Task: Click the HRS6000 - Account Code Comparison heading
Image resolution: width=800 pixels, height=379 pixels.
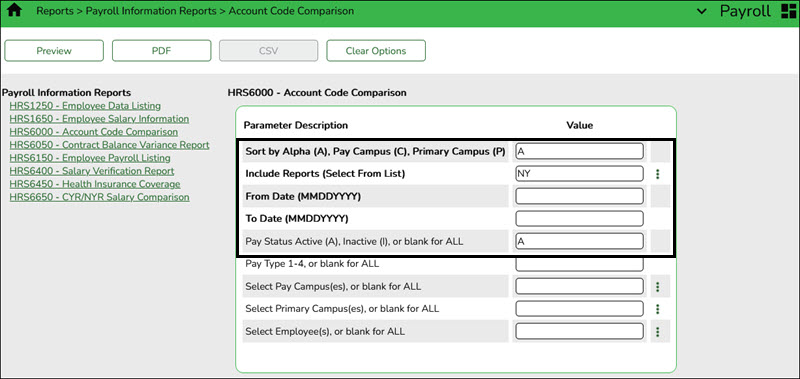Action: [x=317, y=93]
